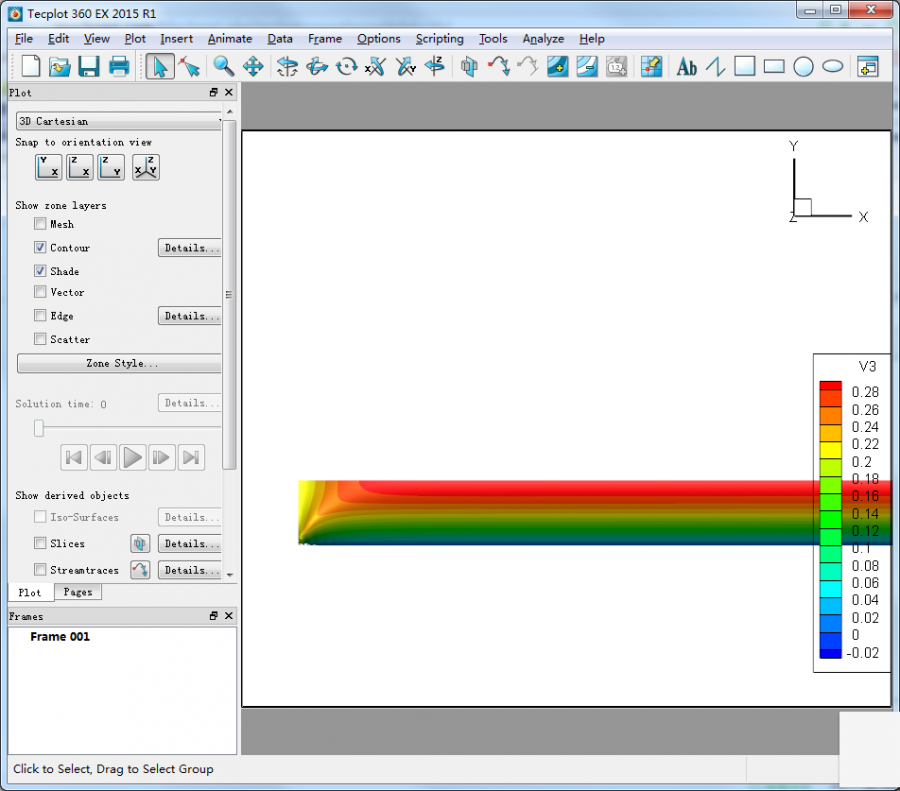This screenshot has height=791, width=900.
Task: Select the Insert Text 'Ab' tool
Action: [x=686, y=67]
